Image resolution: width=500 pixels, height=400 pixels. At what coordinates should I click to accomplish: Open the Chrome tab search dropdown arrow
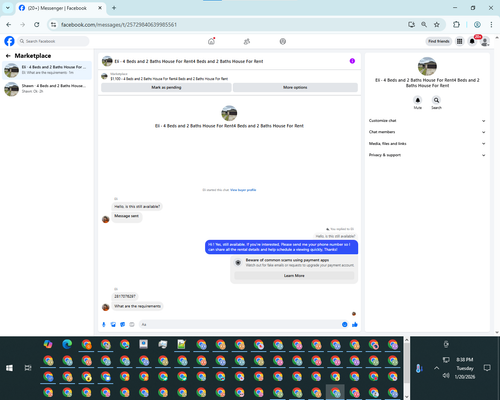8,8
